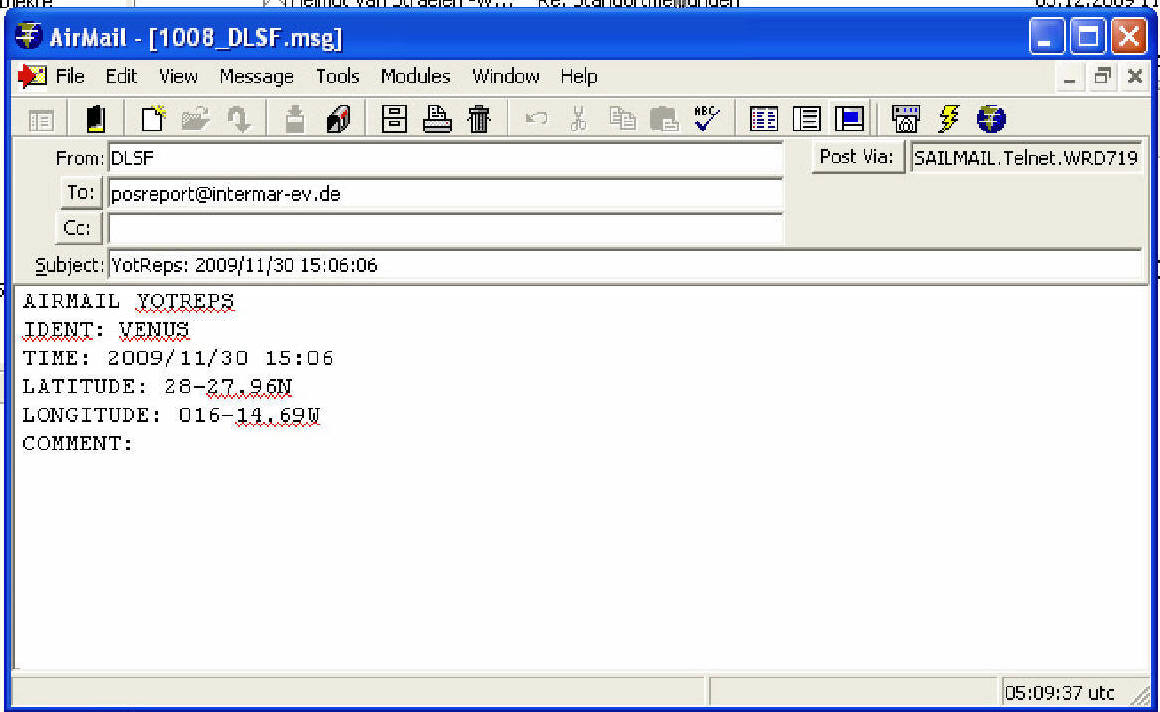The width and height of the screenshot is (1160, 712).
Task: Open the Modules menu
Action: 416,76
